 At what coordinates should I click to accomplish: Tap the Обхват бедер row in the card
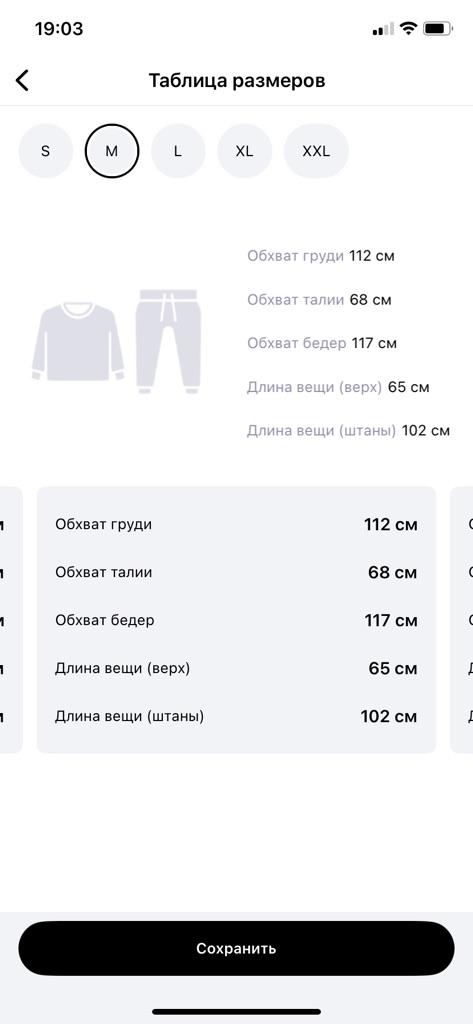(x=236, y=620)
